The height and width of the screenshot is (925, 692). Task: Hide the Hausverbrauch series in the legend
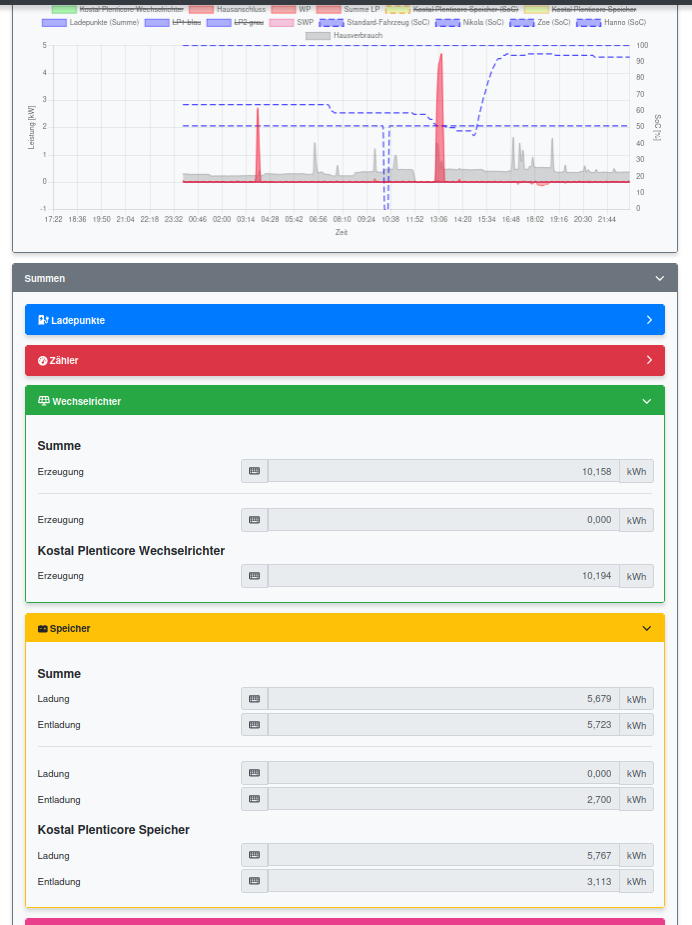click(344, 35)
